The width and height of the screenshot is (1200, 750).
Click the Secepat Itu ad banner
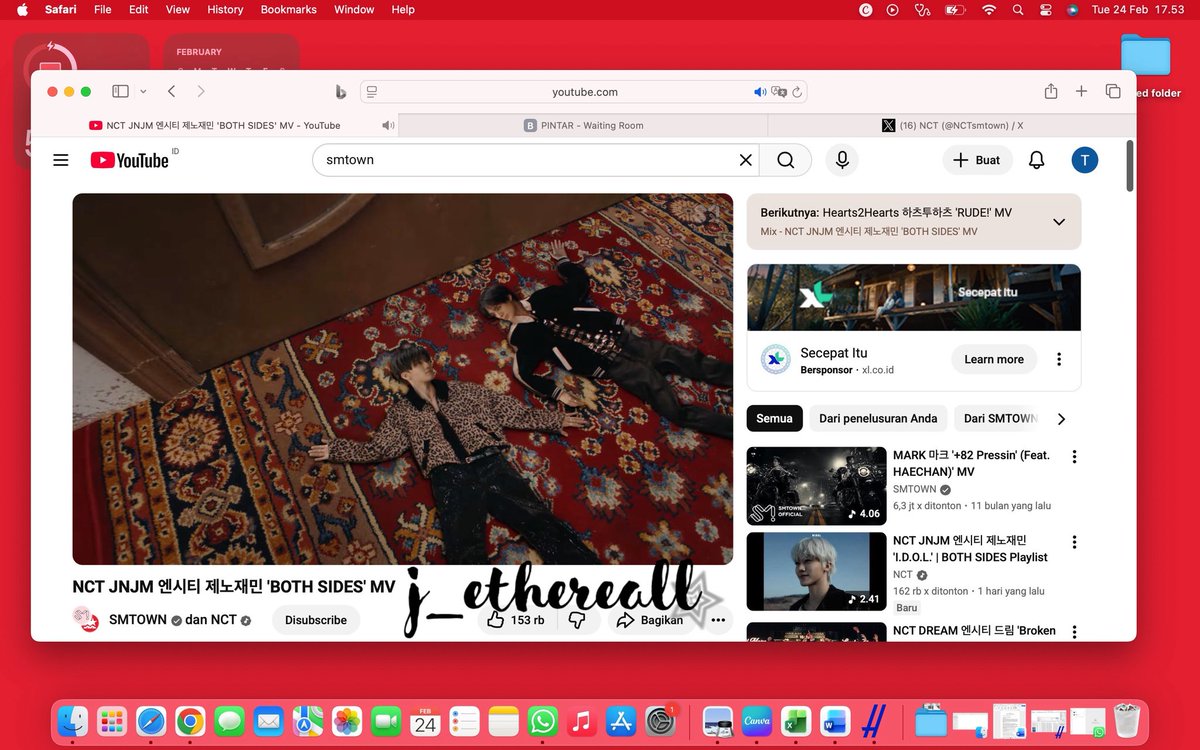[x=914, y=297]
